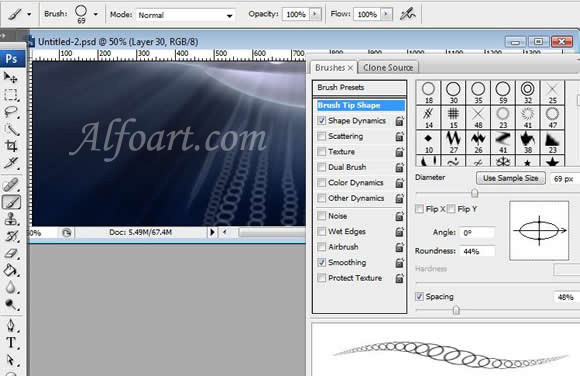Click the Photoshop Ps logo

coord(12,58)
